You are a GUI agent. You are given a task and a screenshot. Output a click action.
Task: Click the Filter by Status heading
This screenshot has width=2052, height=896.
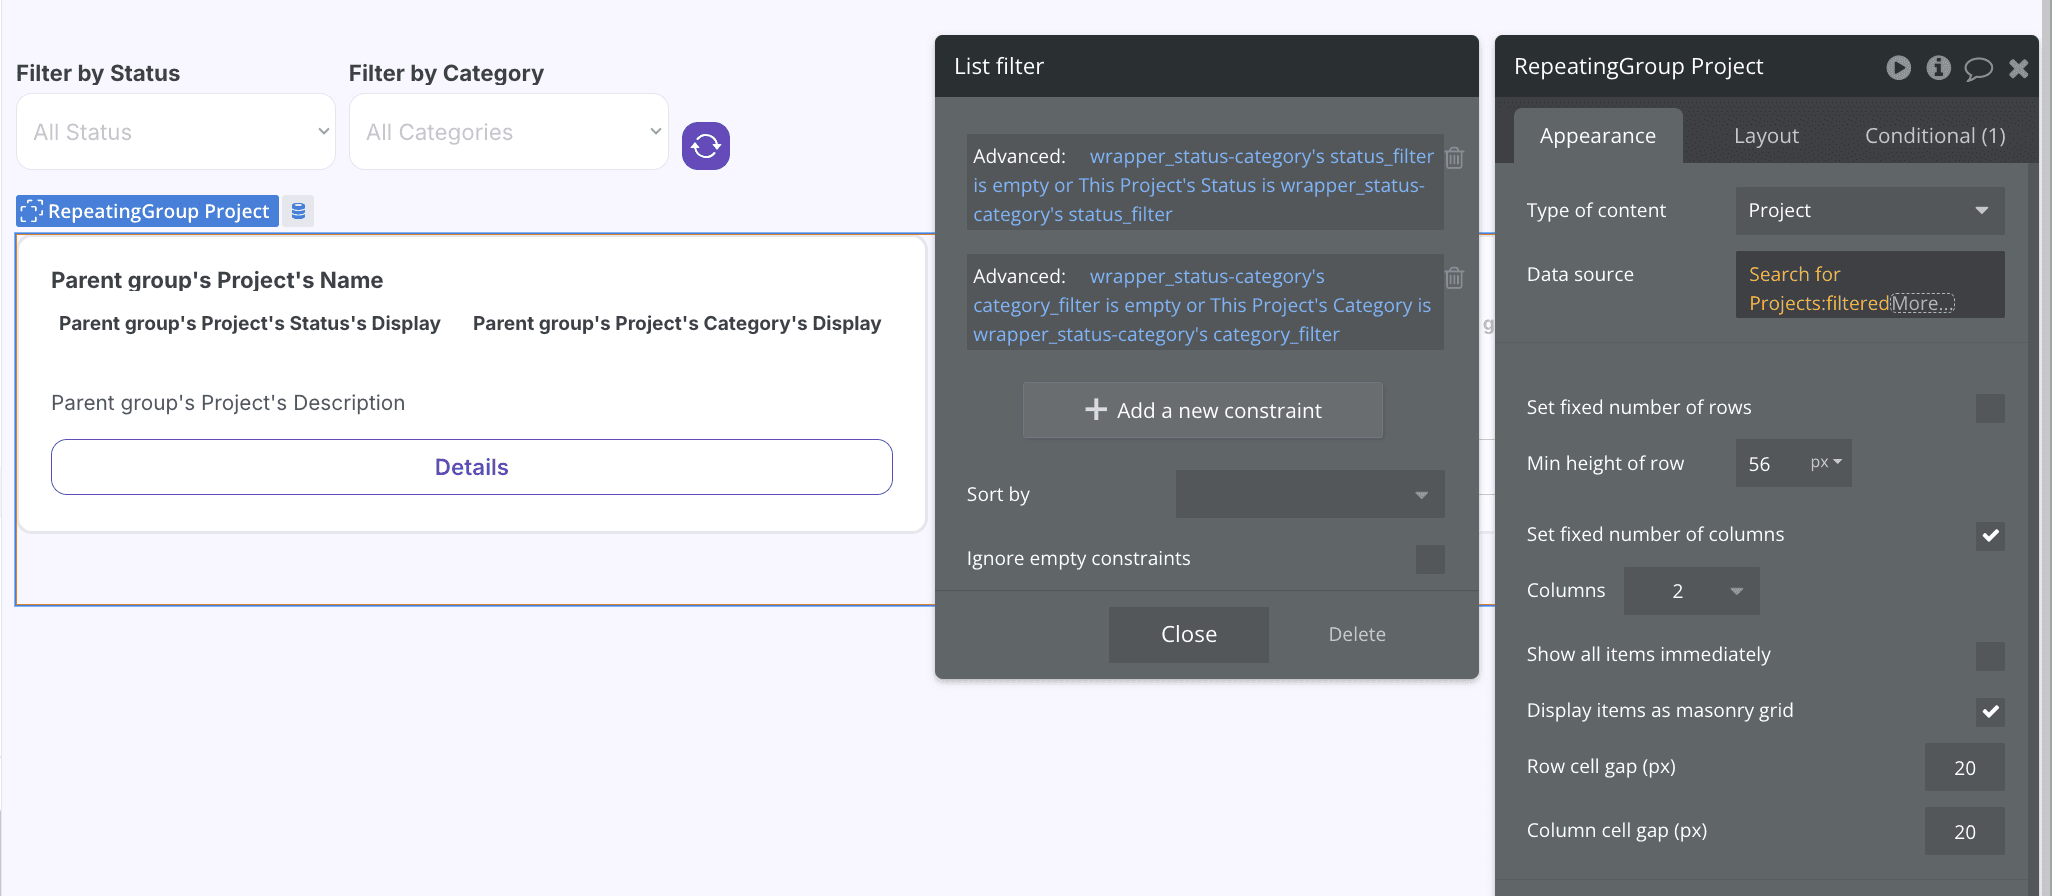pos(98,73)
